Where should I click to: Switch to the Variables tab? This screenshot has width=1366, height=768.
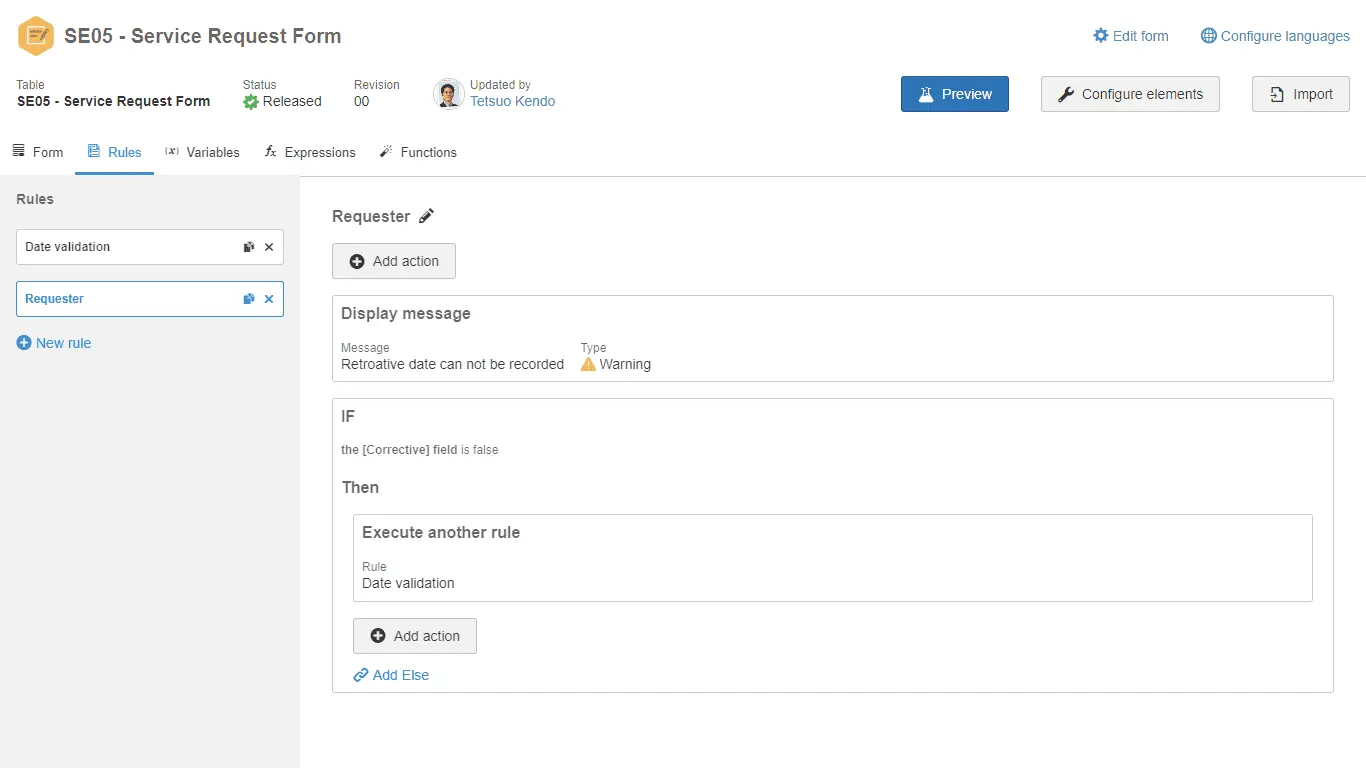[202, 152]
